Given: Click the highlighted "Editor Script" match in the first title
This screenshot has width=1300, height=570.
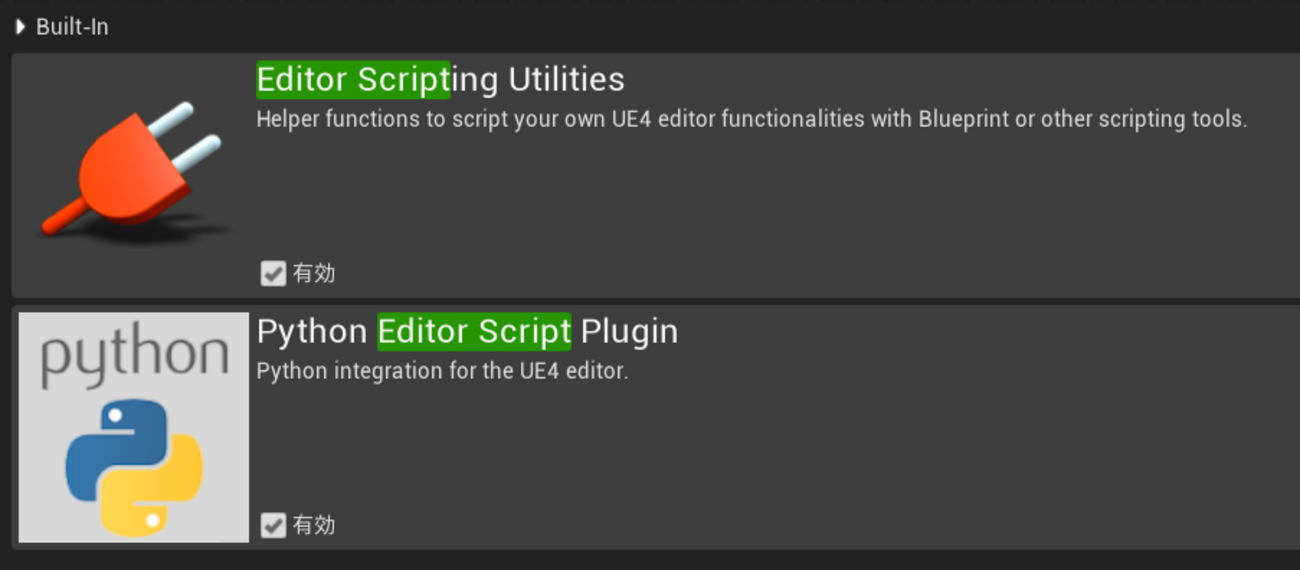Looking at the screenshot, I should click(x=353, y=80).
